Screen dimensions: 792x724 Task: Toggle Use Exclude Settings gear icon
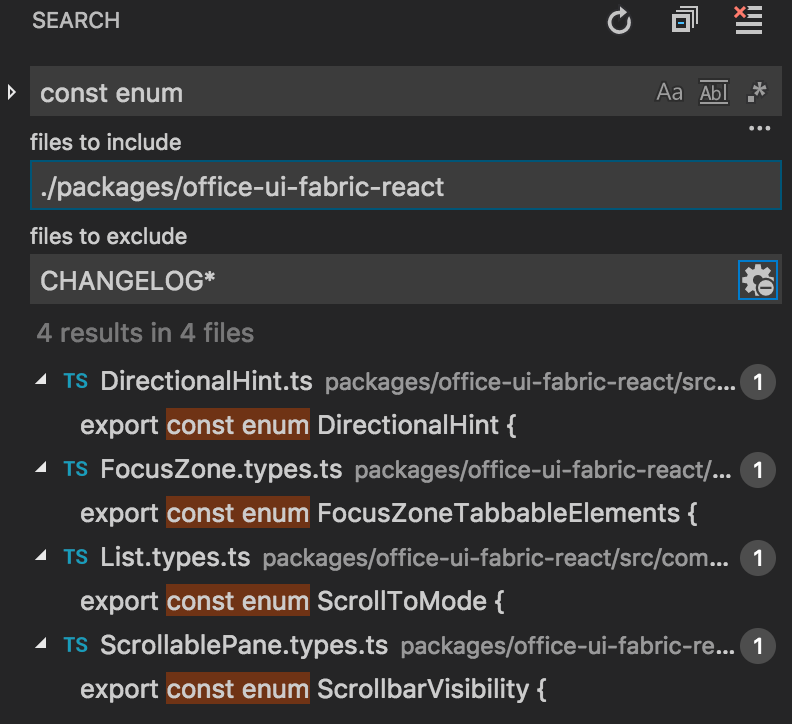point(757,281)
